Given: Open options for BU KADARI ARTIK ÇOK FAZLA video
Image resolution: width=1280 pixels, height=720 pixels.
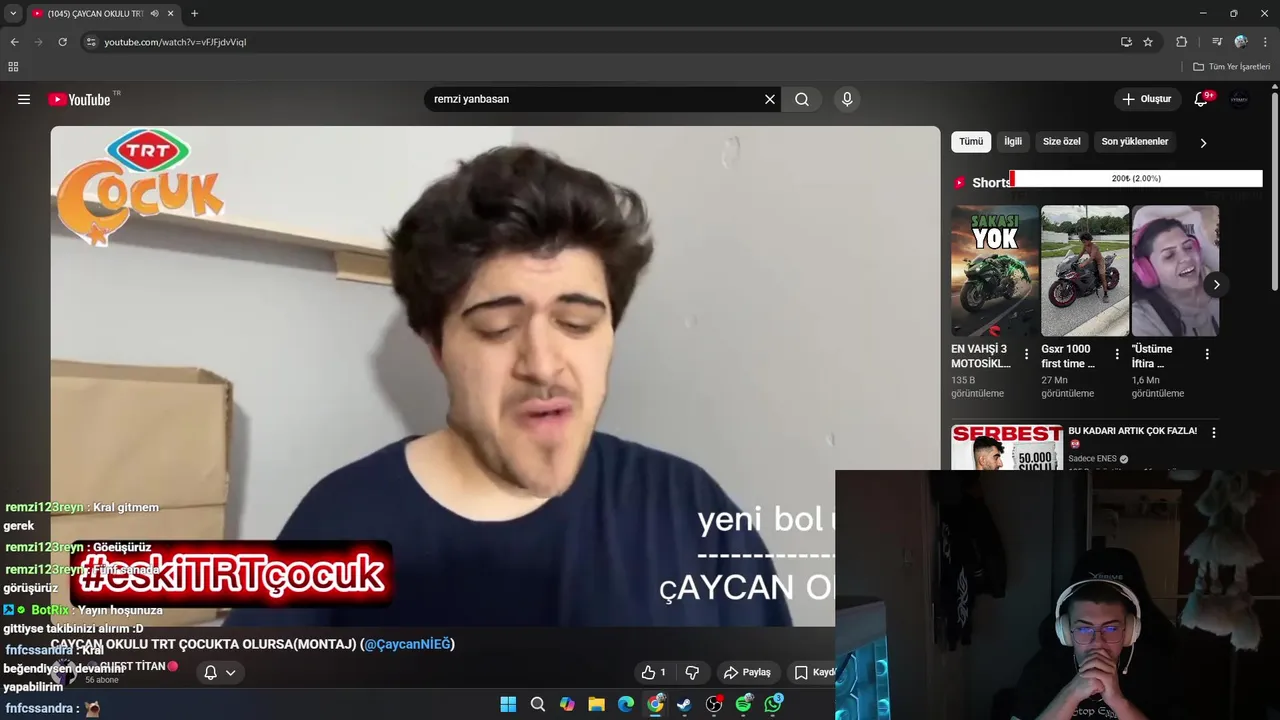Looking at the screenshot, I should (x=1214, y=433).
